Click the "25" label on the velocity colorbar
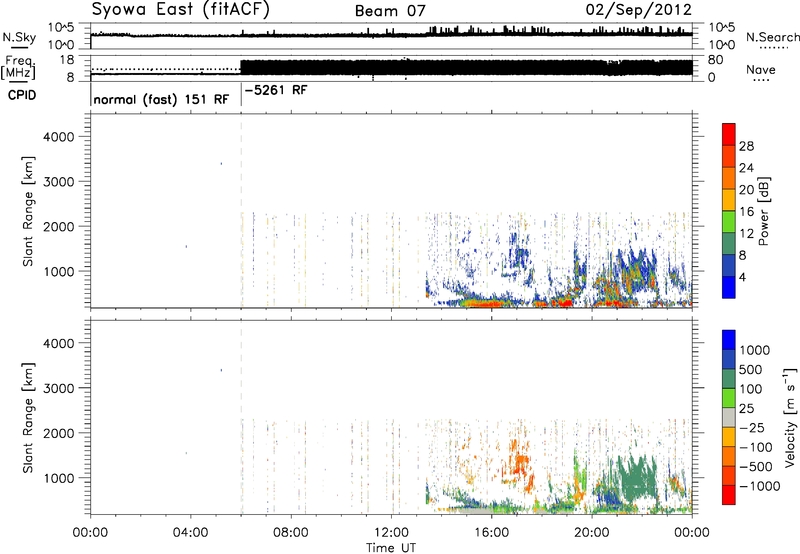This screenshot has height=554, width=800. (746, 408)
